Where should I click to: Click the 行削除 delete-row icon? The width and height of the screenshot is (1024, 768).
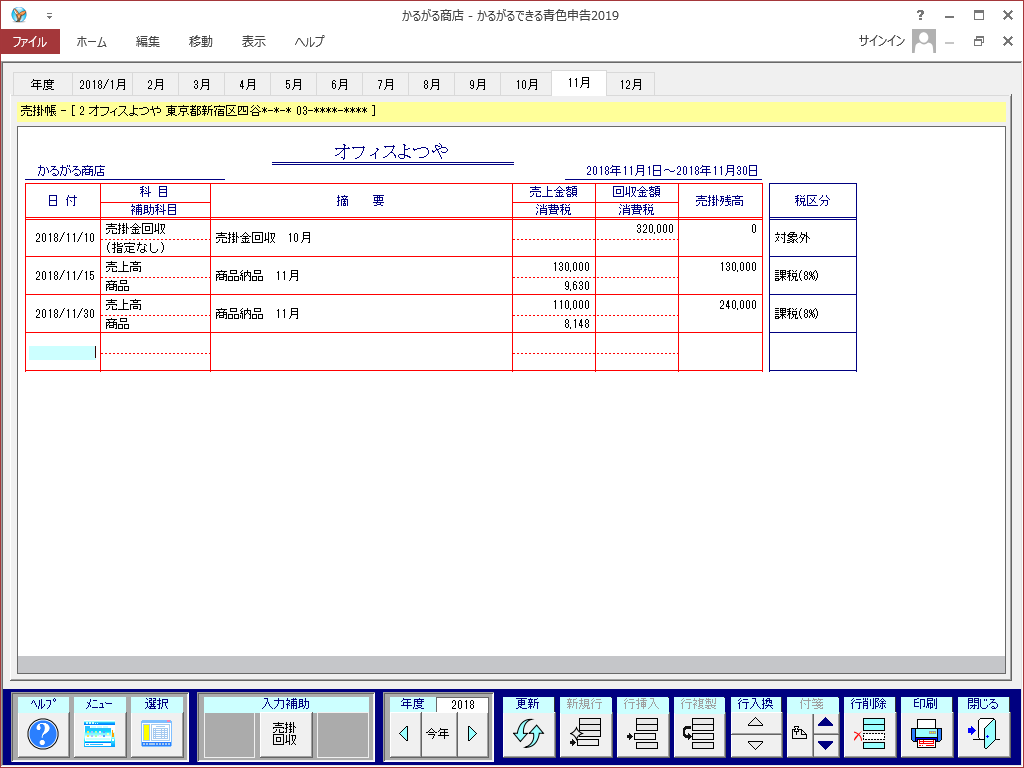(869, 733)
